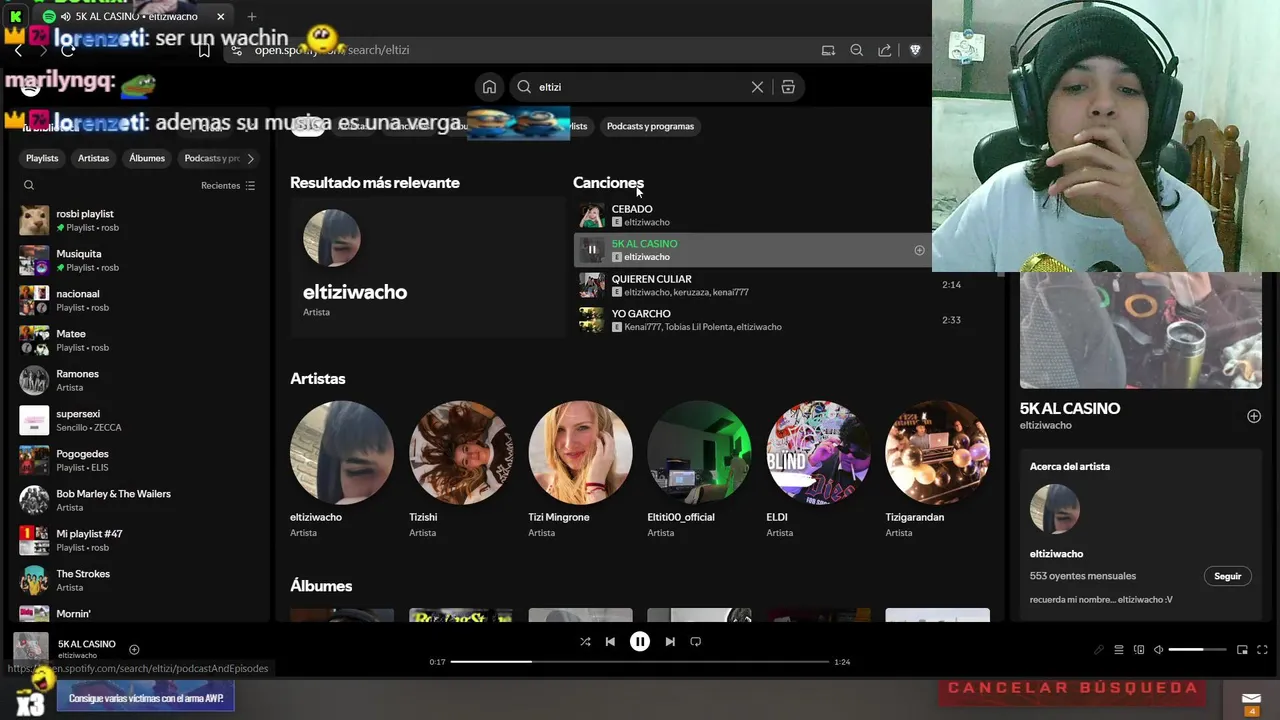Open the supersexi single
The height and width of the screenshot is (720, 1280).
[137, 420]
